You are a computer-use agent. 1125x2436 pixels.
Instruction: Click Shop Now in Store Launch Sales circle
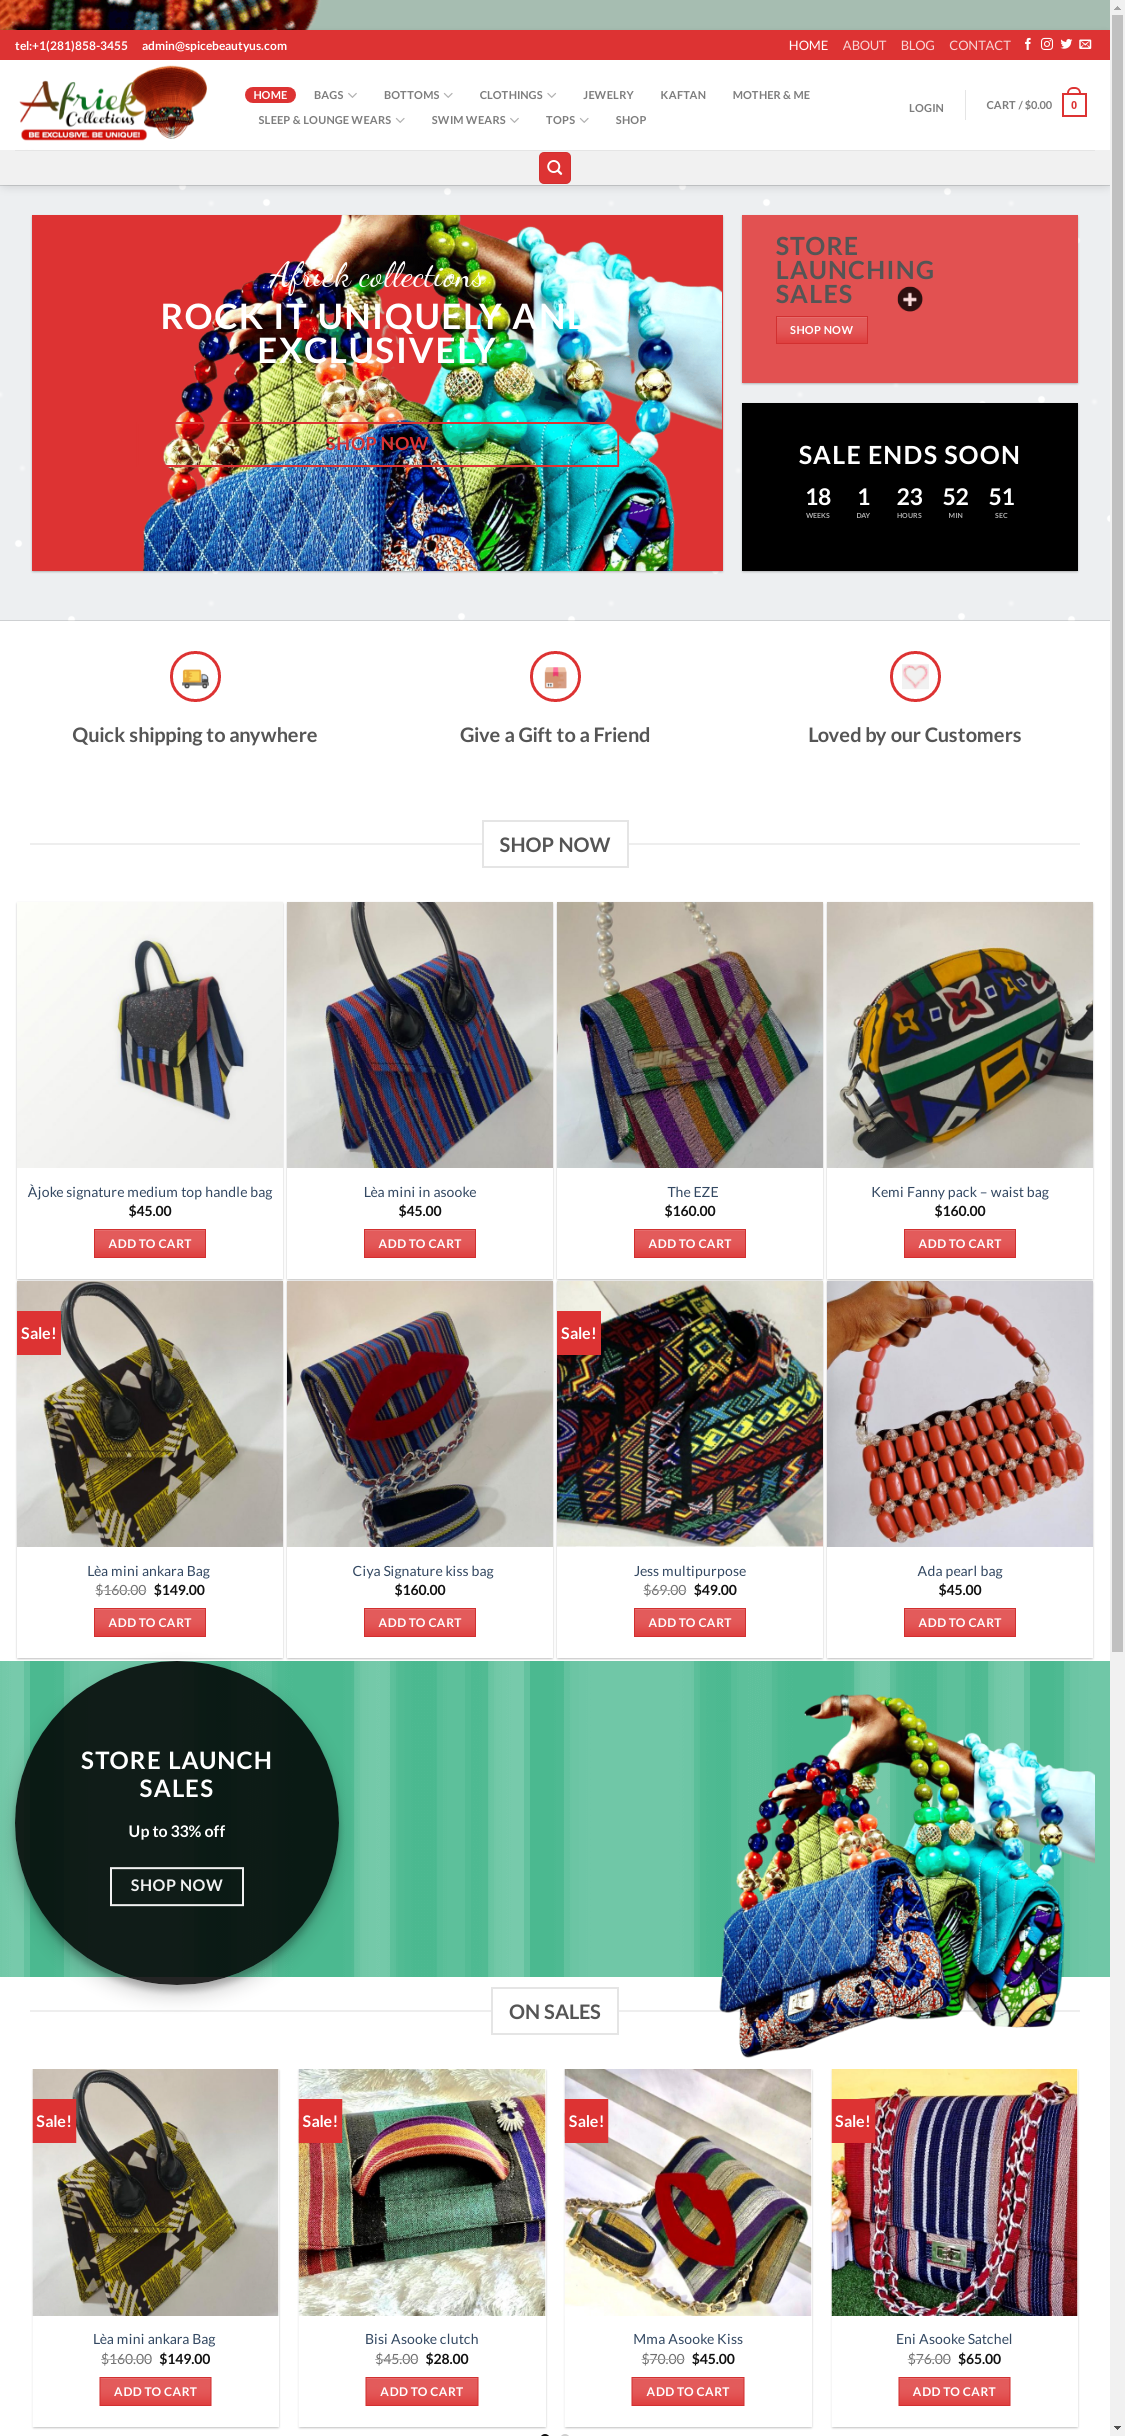(177, 1886)
